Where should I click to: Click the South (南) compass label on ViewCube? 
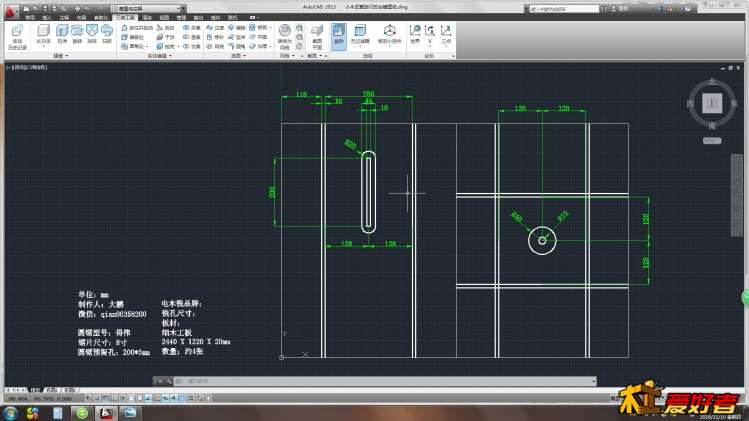coord(712,126)
